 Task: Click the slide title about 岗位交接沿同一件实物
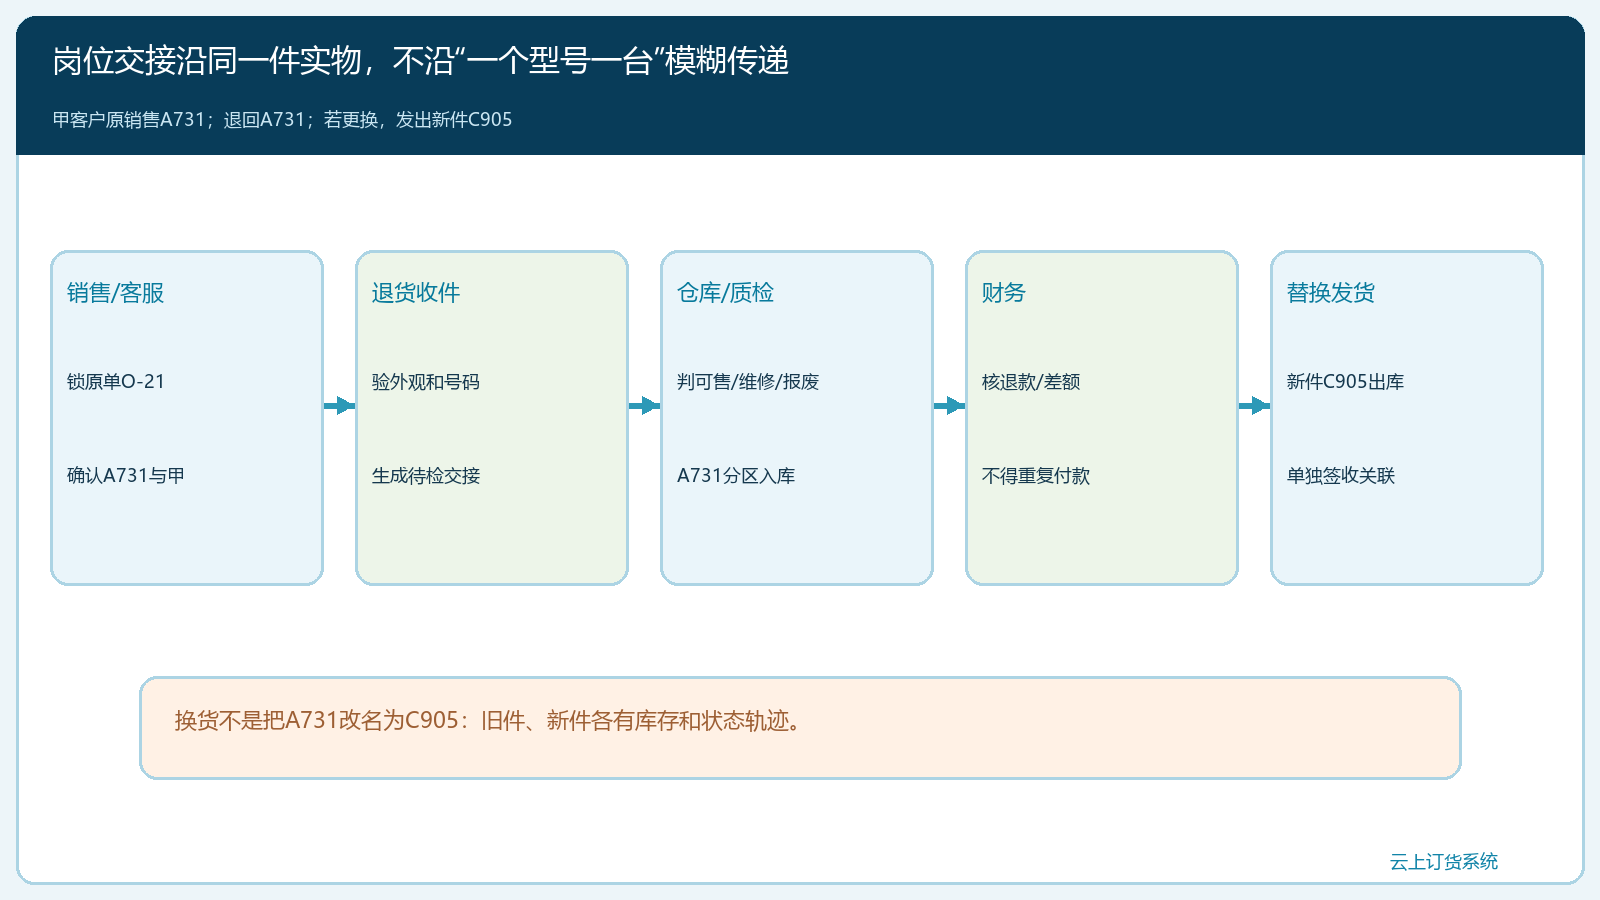[421, 61]
